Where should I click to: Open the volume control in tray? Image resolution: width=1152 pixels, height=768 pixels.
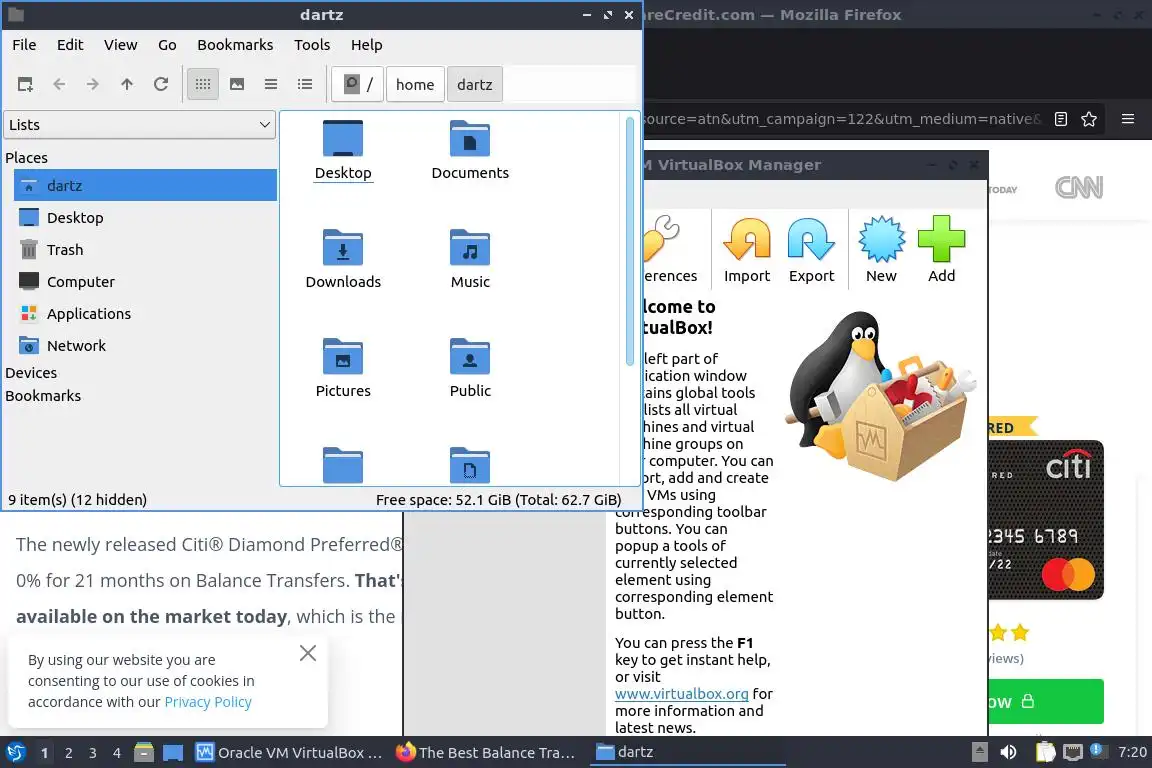tap(1008, 753)
